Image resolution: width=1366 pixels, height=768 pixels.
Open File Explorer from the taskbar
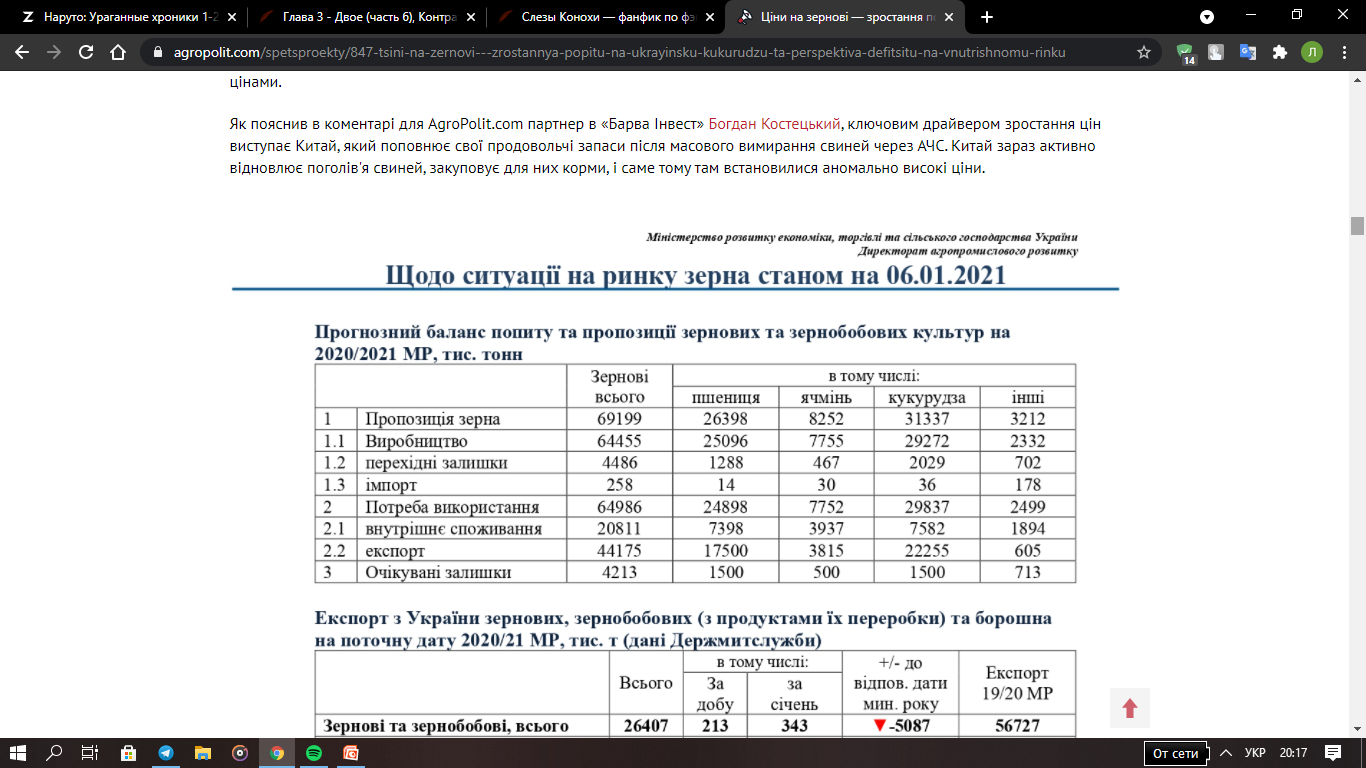(x=203, y=753)
